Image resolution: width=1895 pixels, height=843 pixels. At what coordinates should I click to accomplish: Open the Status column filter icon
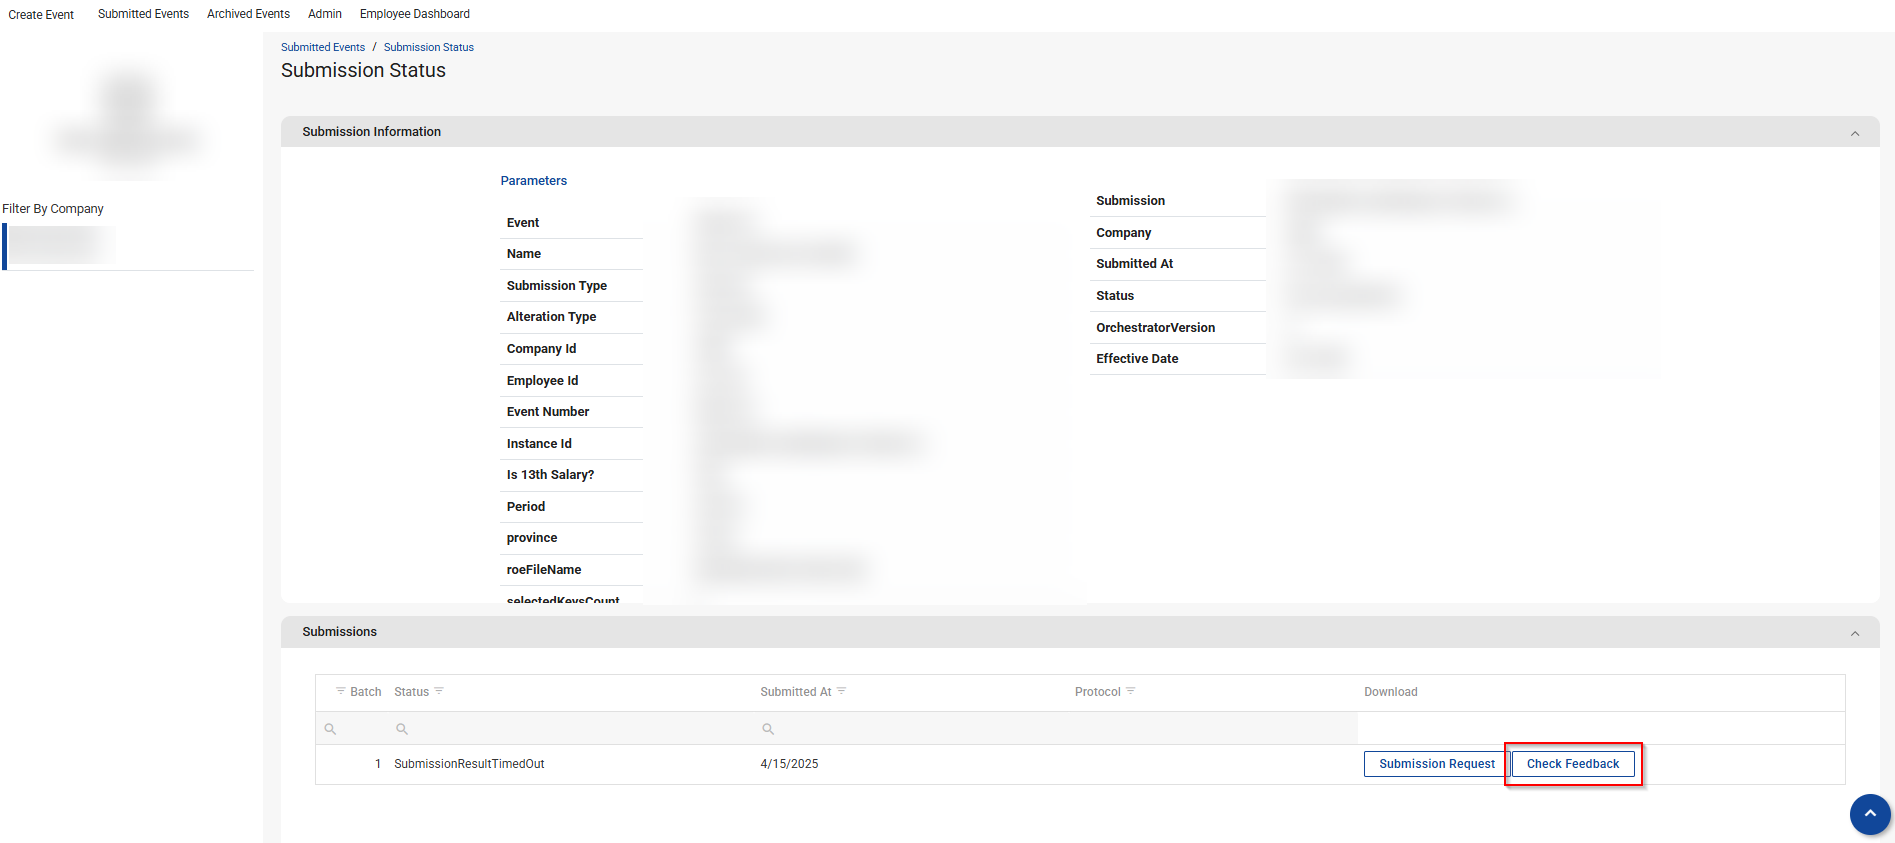[439, 691]
